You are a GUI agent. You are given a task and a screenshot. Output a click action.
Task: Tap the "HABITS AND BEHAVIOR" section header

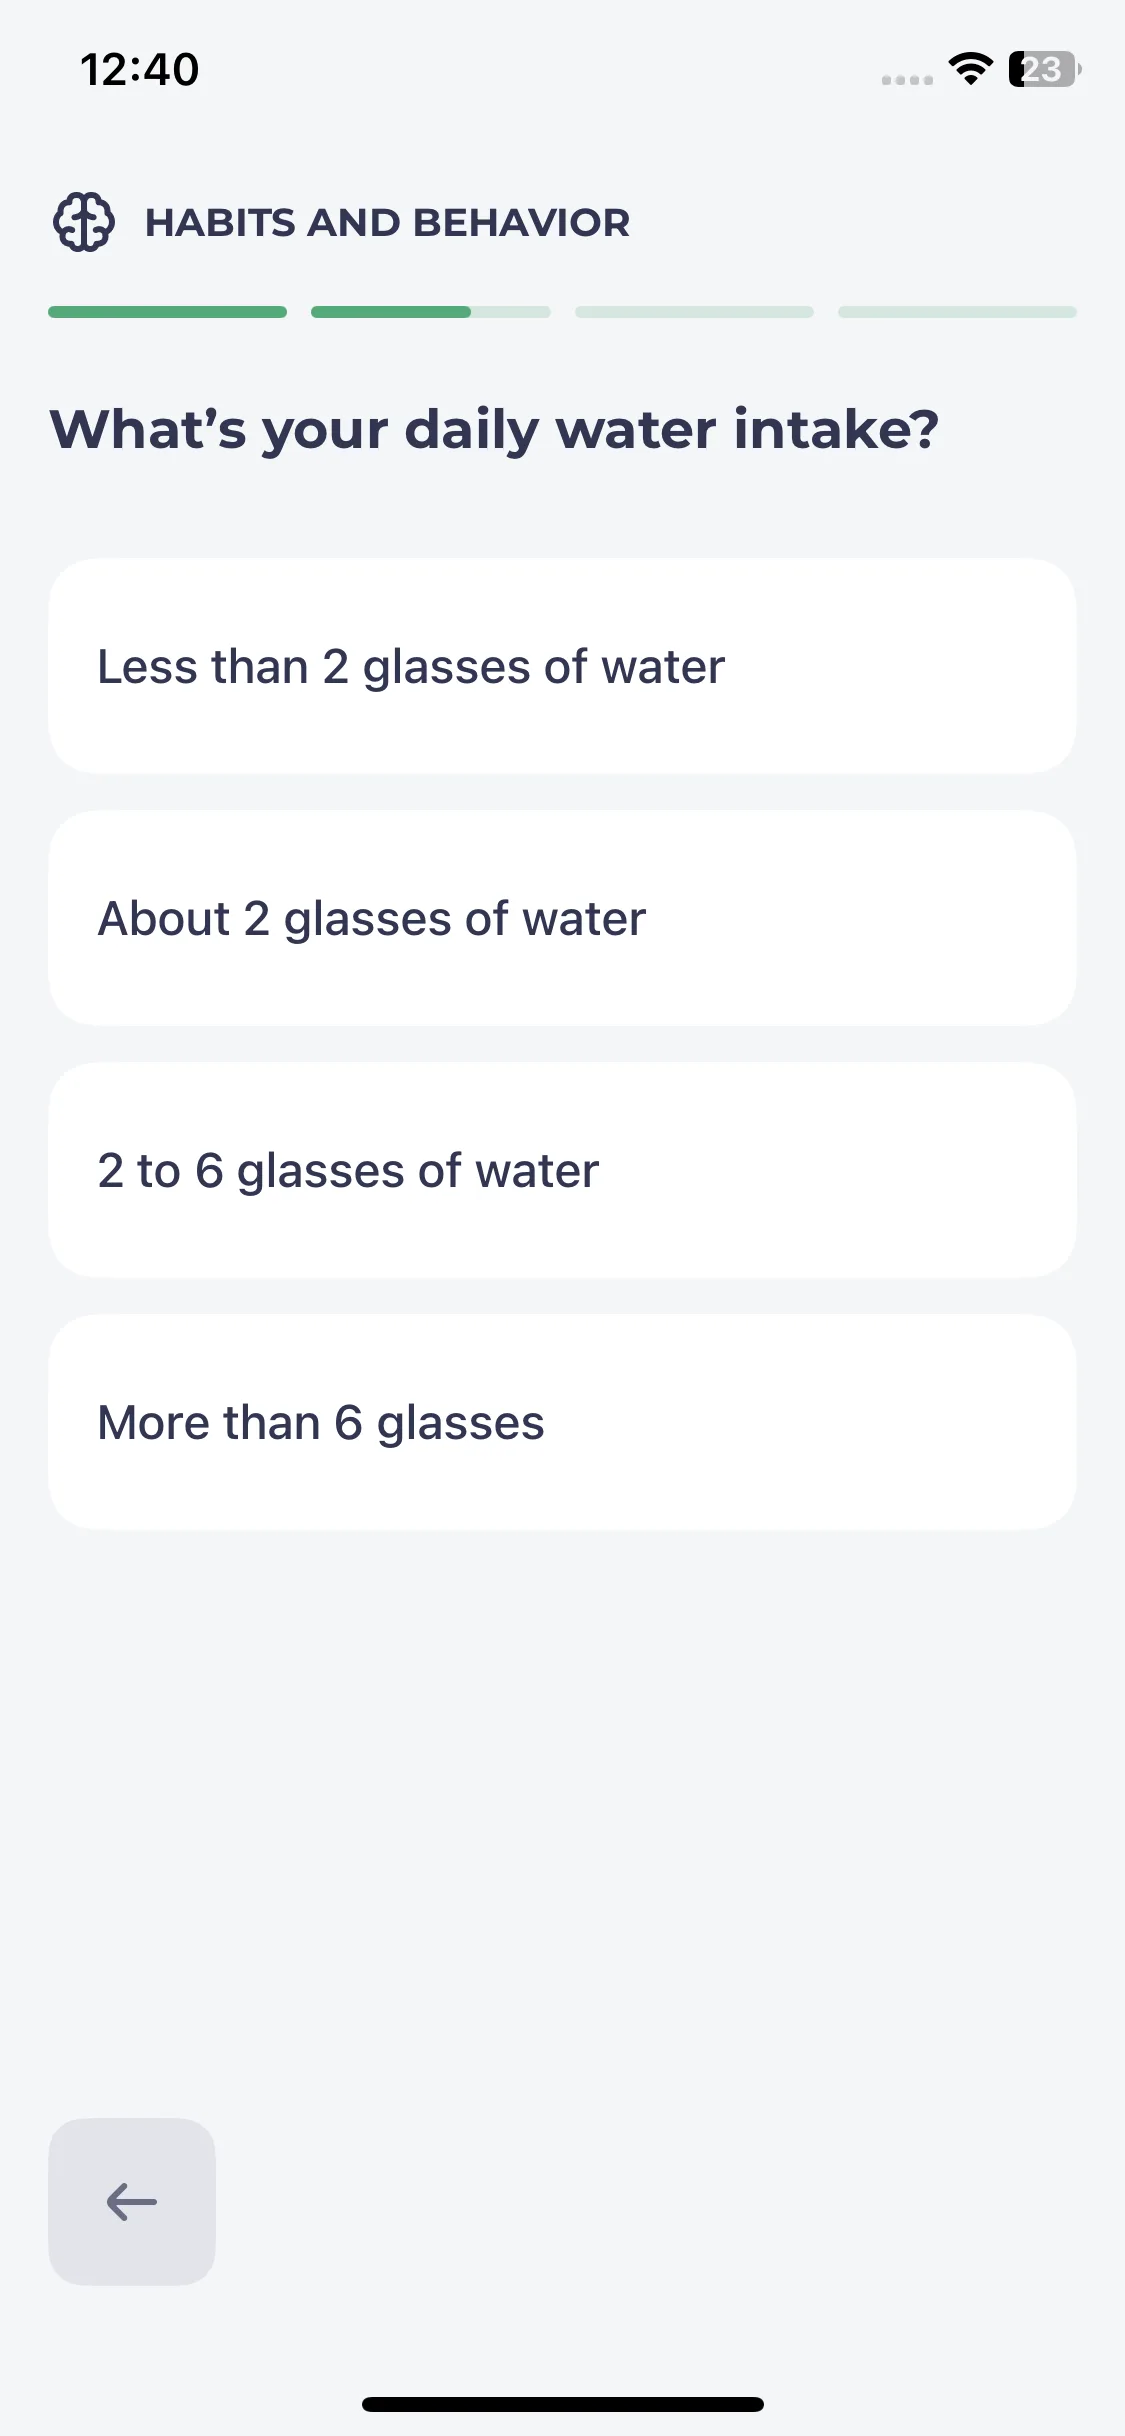click(388, 222)
